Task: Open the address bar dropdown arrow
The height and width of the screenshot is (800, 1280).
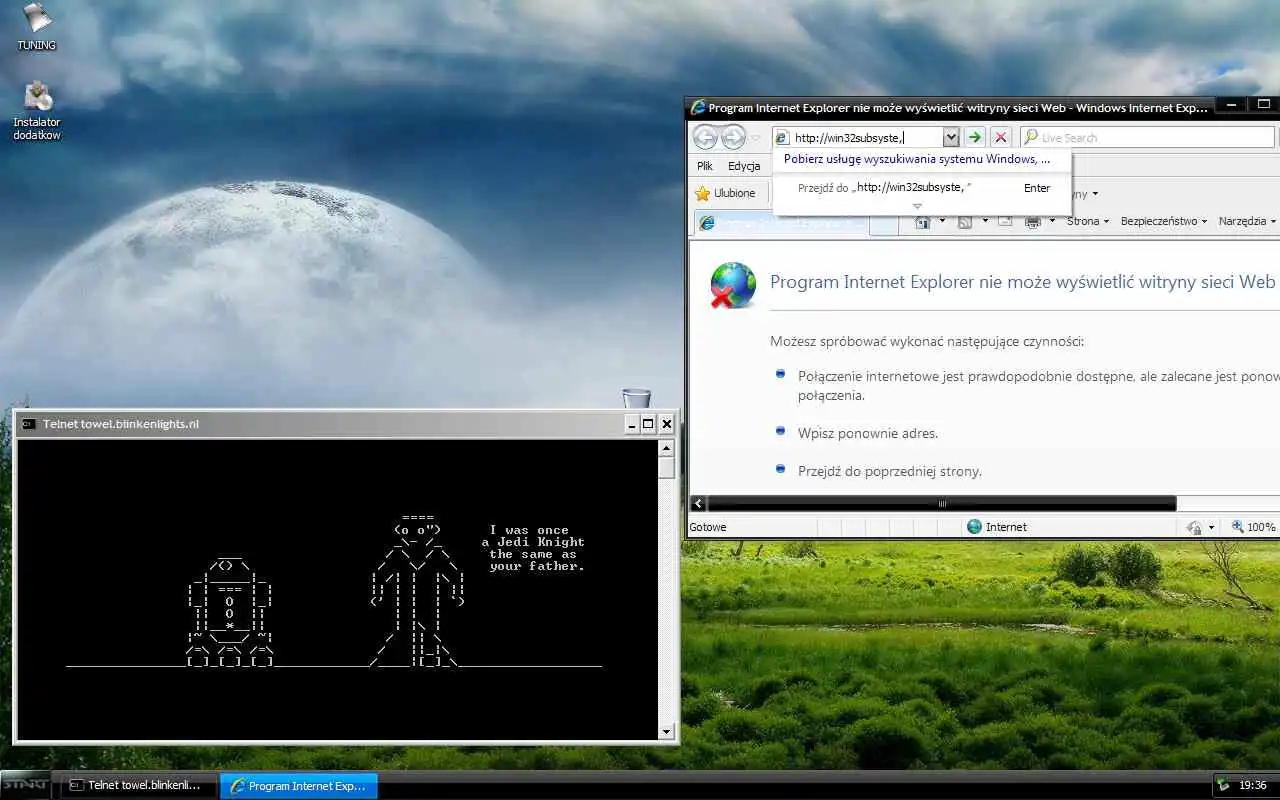Action: point(951,137)
